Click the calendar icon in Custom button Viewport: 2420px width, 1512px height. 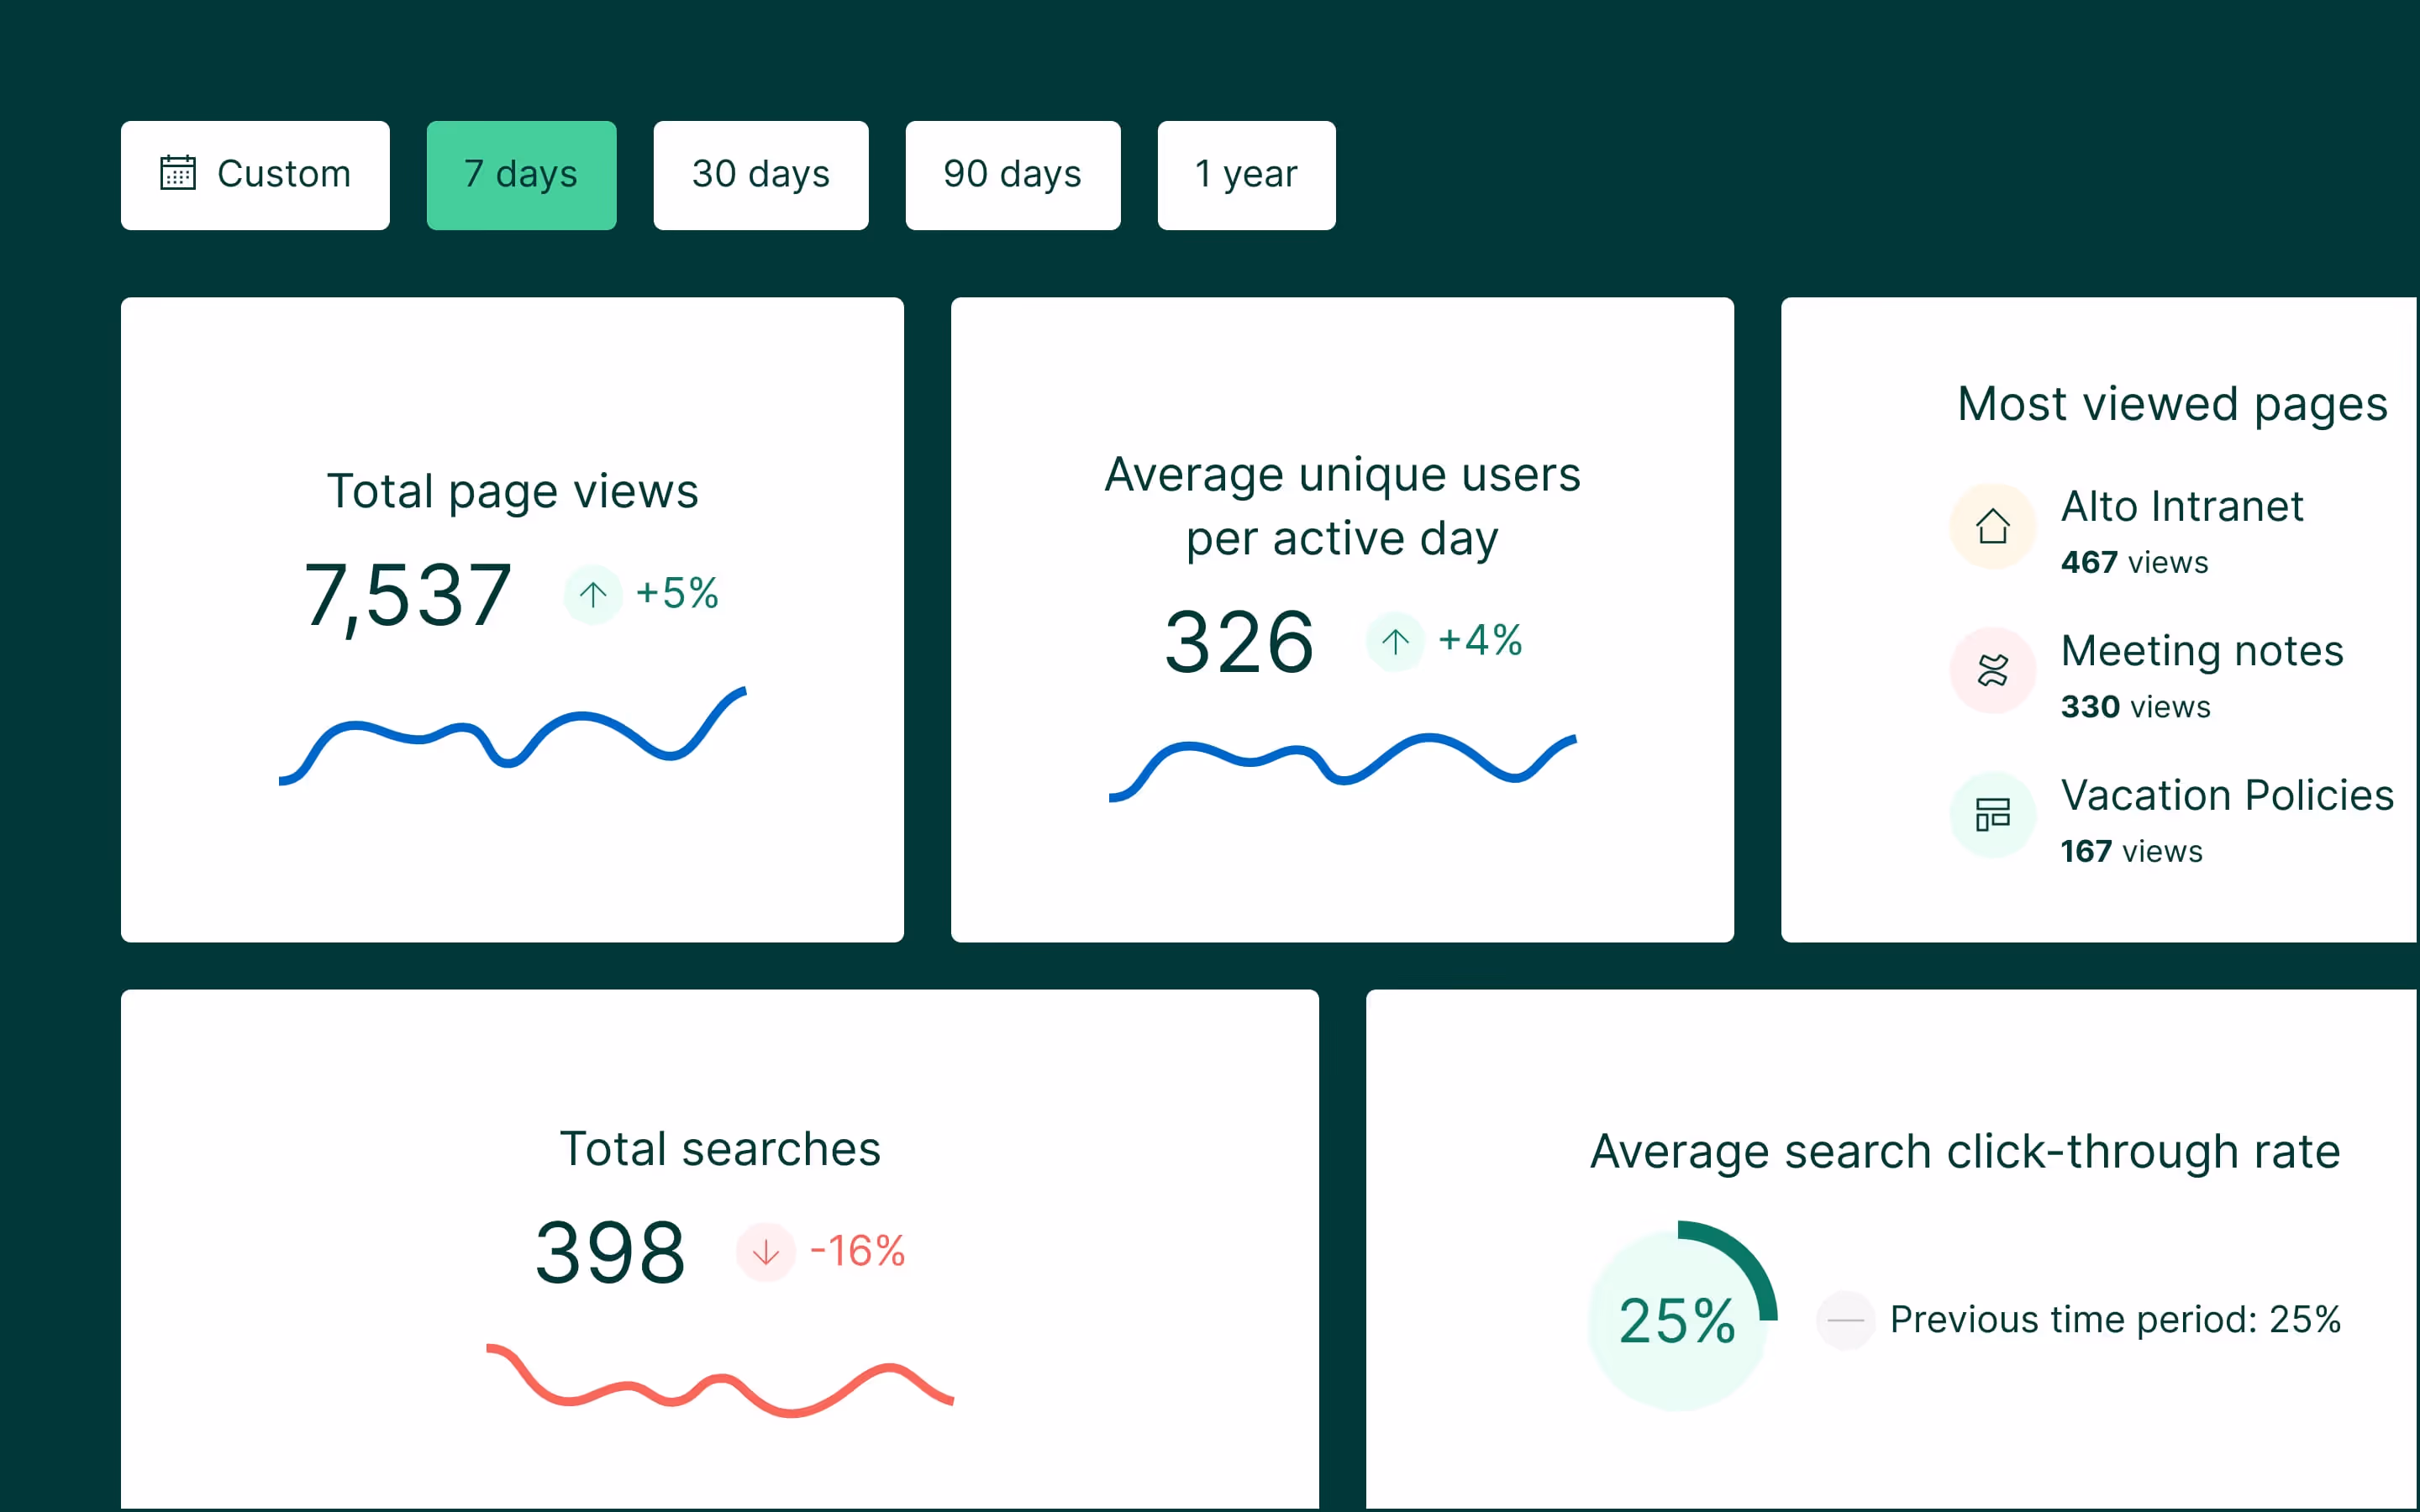point(178,173)
